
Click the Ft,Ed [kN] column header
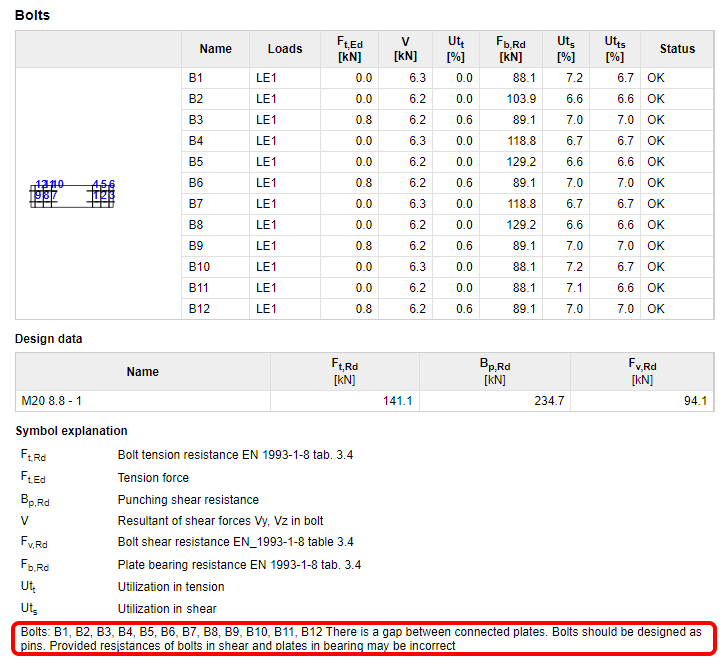click(350, 49)
